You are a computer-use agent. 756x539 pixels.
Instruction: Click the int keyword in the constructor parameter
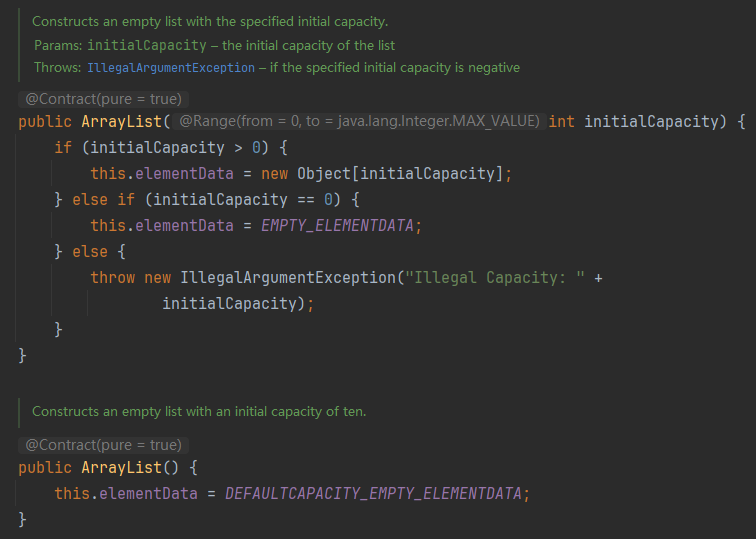[x=561, y=121]
